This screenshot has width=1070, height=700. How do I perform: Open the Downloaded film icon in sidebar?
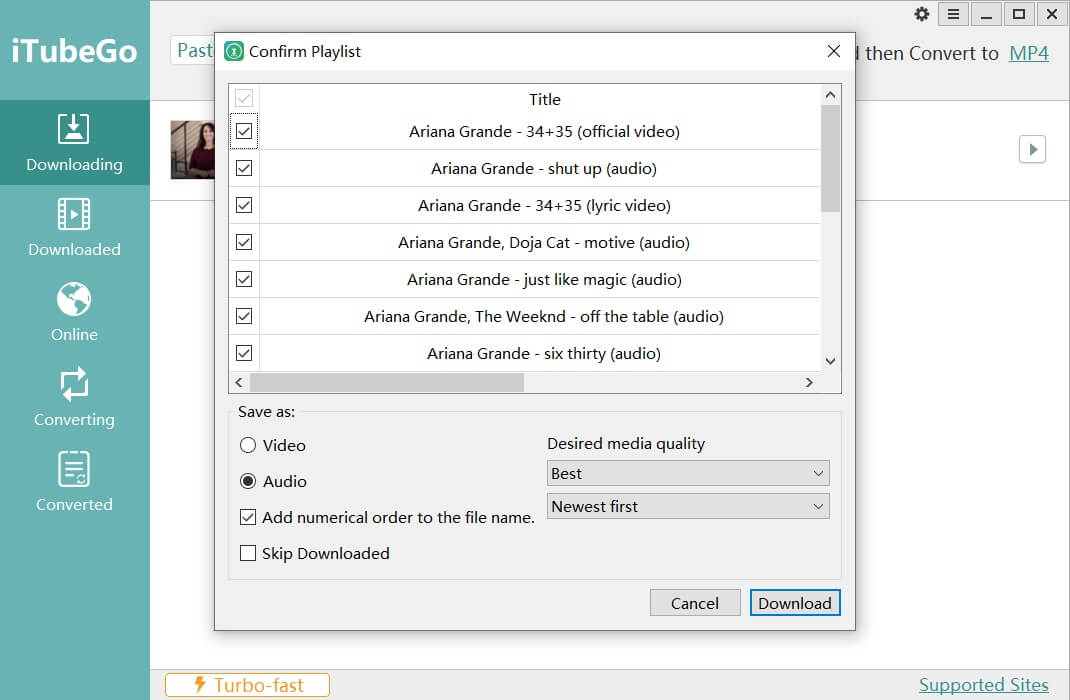74,214
